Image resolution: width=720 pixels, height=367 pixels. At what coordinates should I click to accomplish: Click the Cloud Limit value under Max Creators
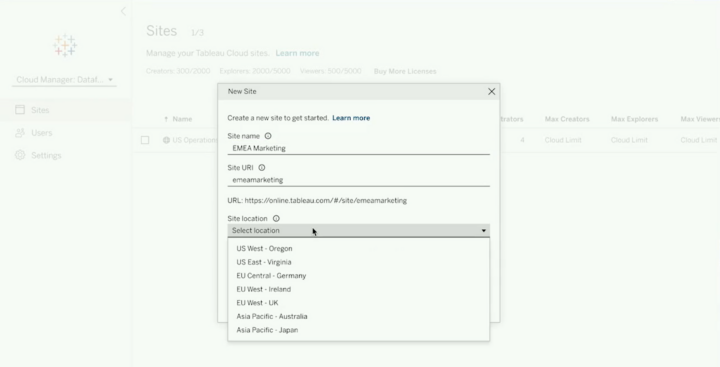click(563, 140)
